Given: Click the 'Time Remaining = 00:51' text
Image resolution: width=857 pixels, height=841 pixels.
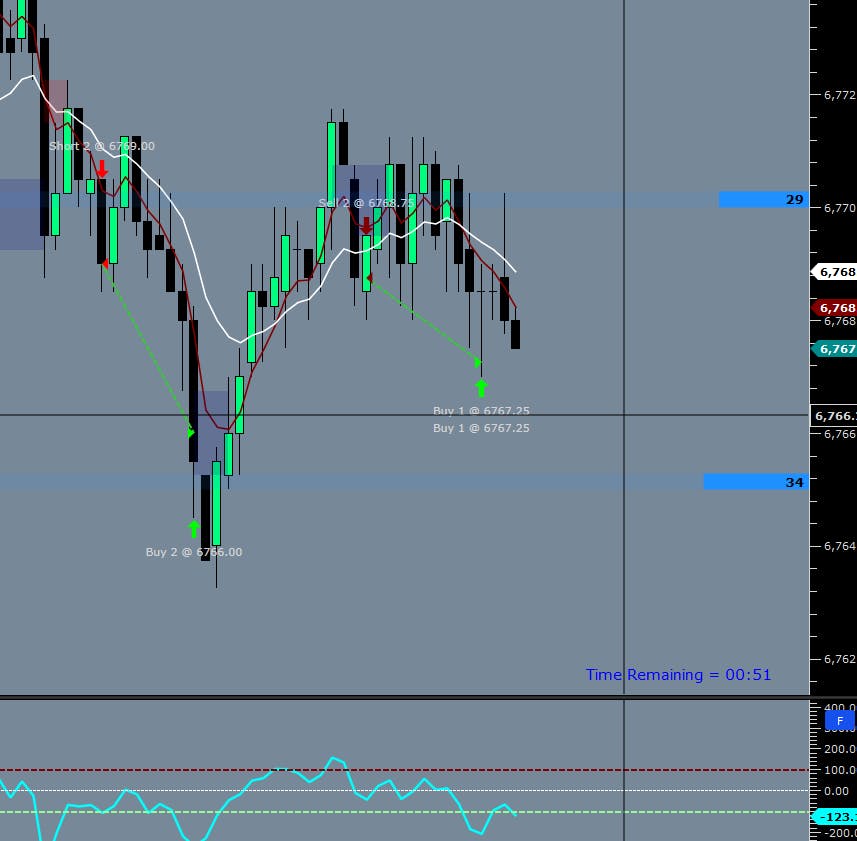Looking at the screenshot, I should (x=678, y=675).
